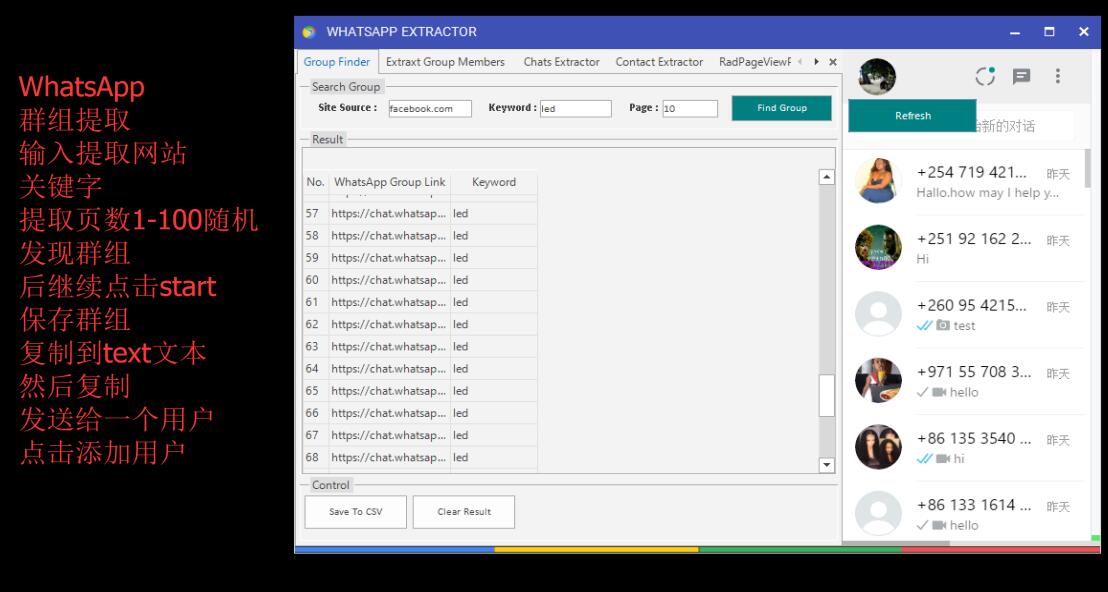Click the WhatsApp profile avatar picture

tap(877, 77)
